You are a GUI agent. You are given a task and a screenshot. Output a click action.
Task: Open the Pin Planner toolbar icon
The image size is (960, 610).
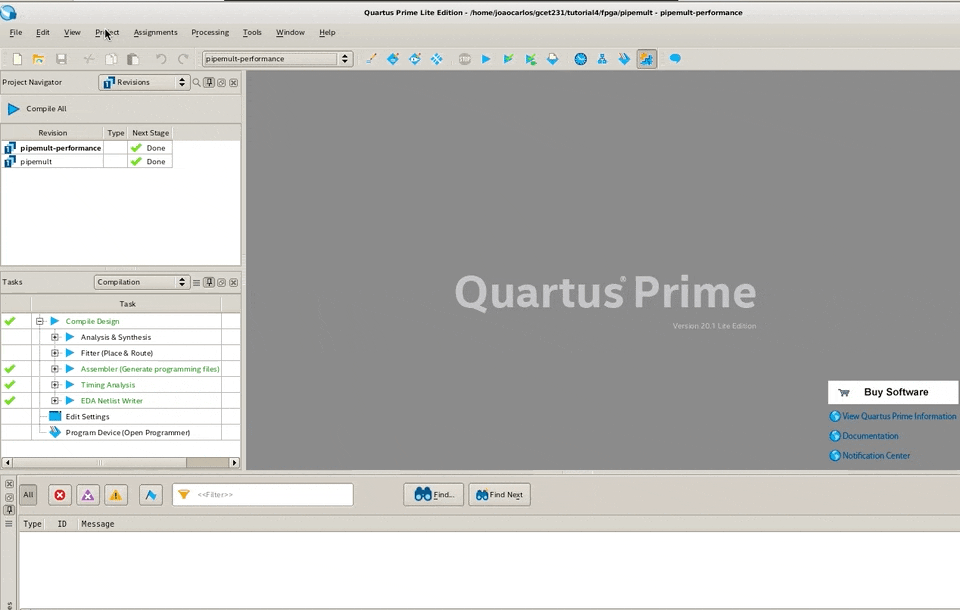pos(415,59)
